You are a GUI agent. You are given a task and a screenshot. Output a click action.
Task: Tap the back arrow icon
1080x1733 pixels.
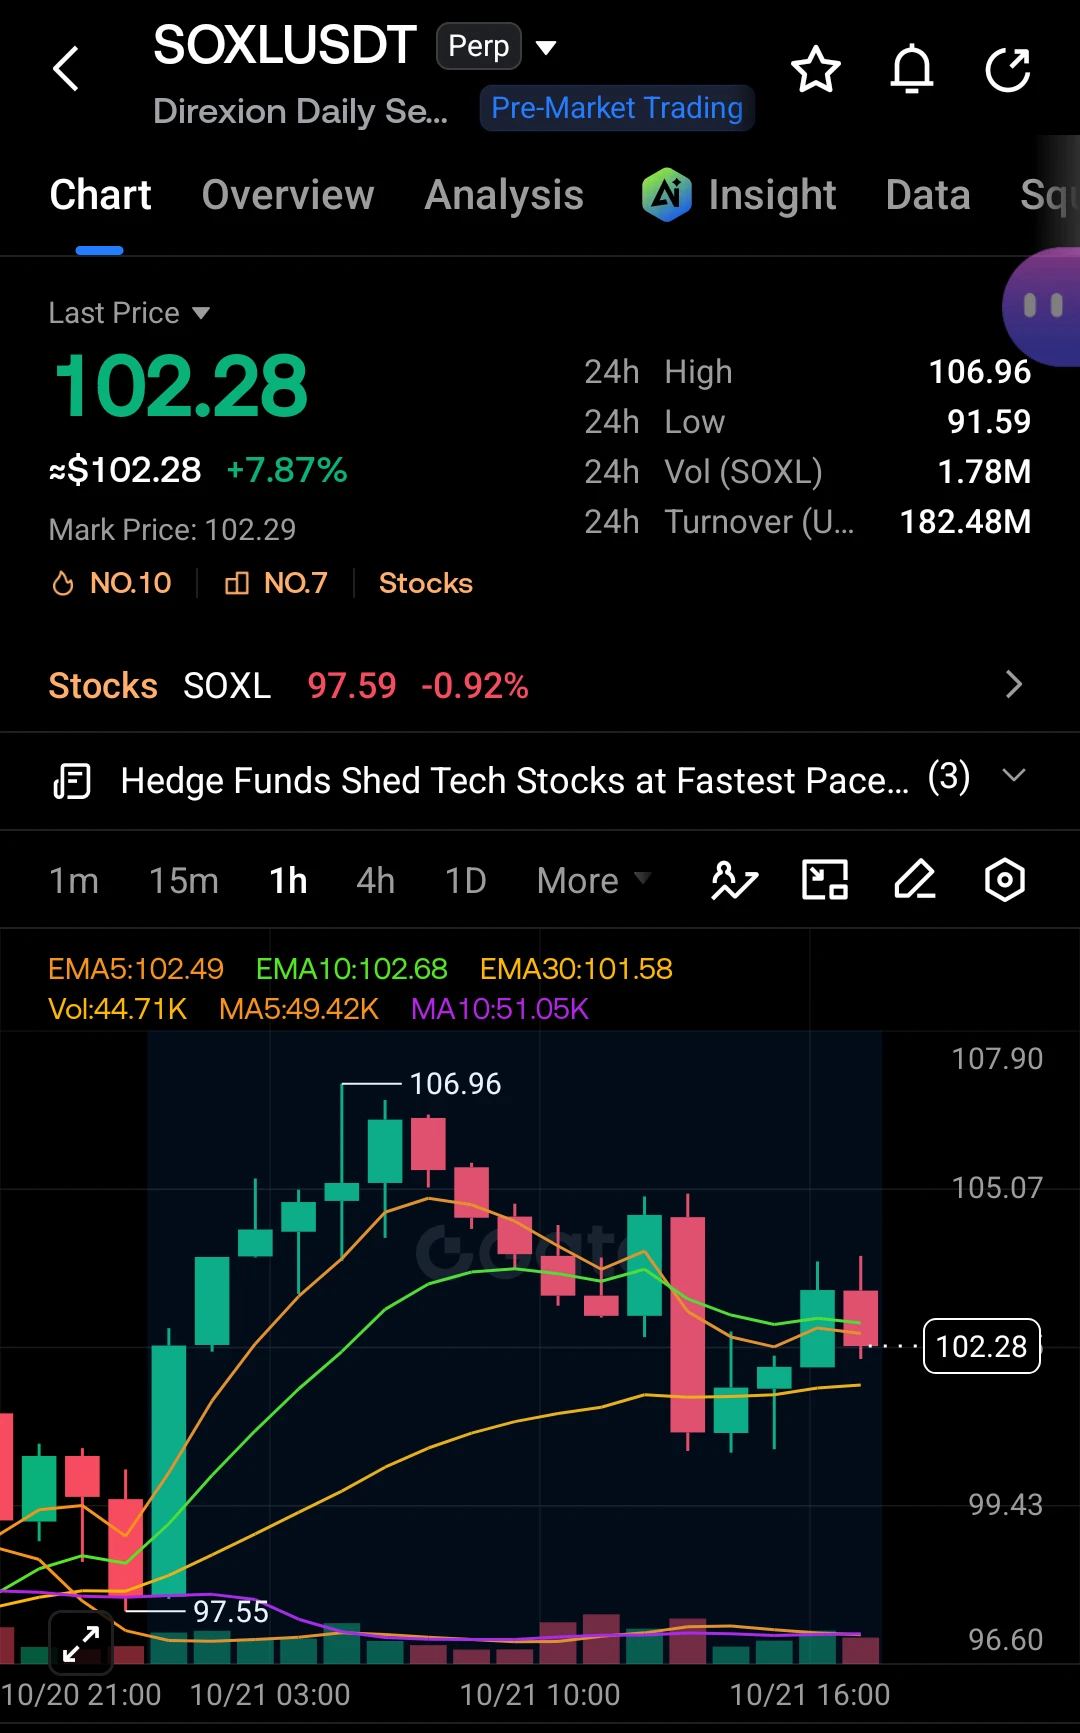click(66, 69)
